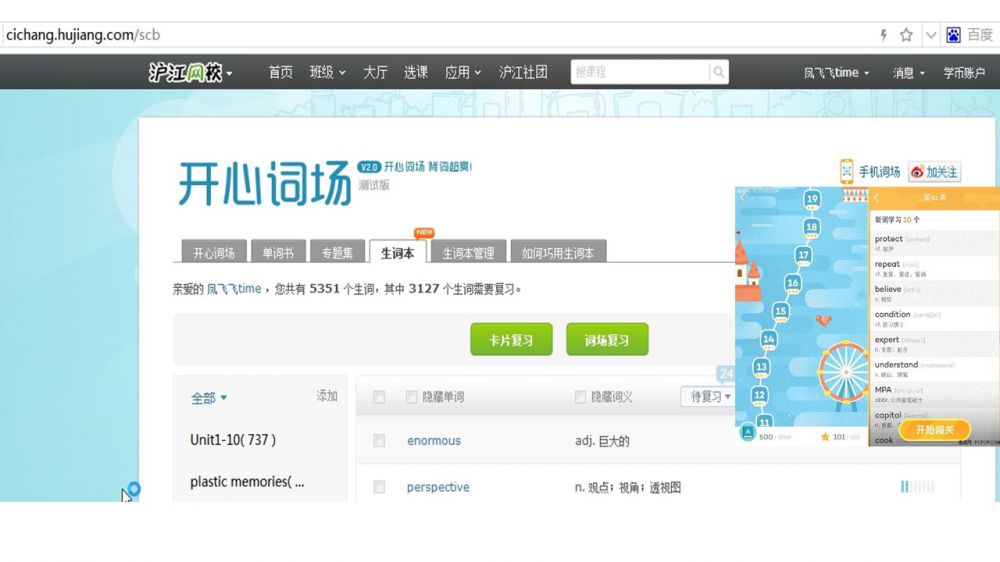Image resolution: width=1000 pixels, height=562 pixels.
Task: Open the 待复习 filter dropdown
Action: tap(709, 397)
